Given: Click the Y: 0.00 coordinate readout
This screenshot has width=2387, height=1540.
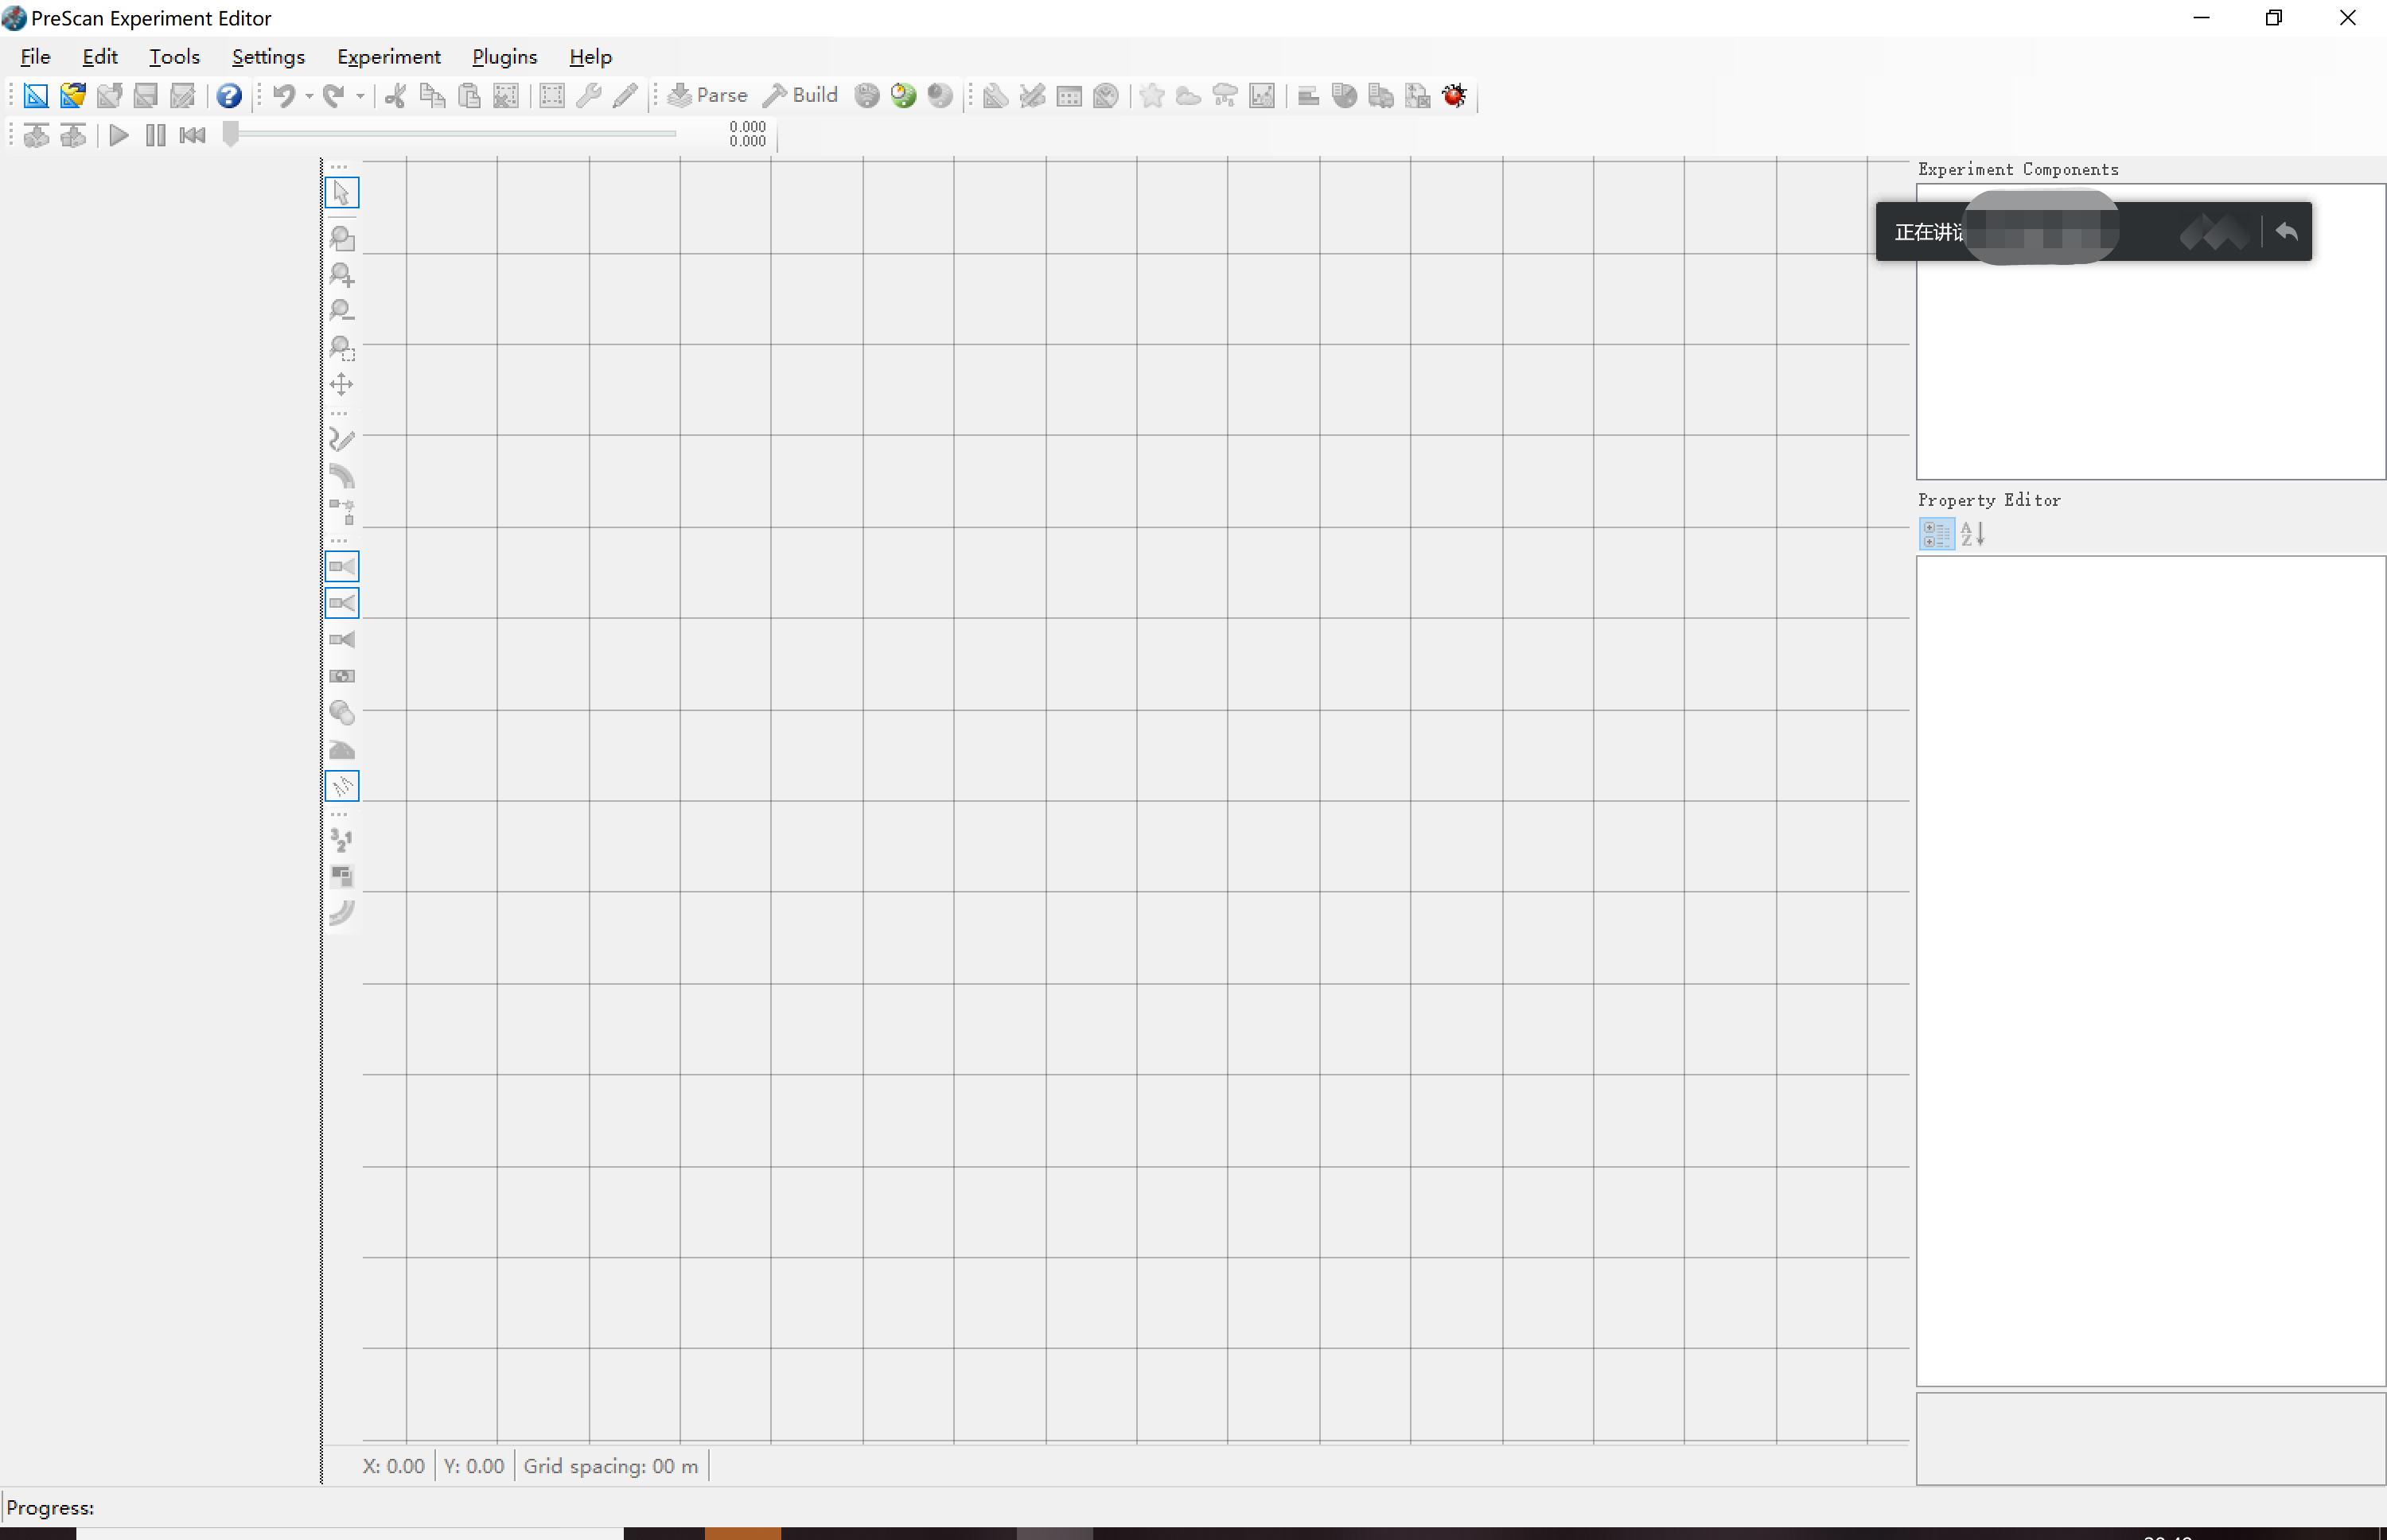Looking at the screenshot, I should click(473, 1466).
